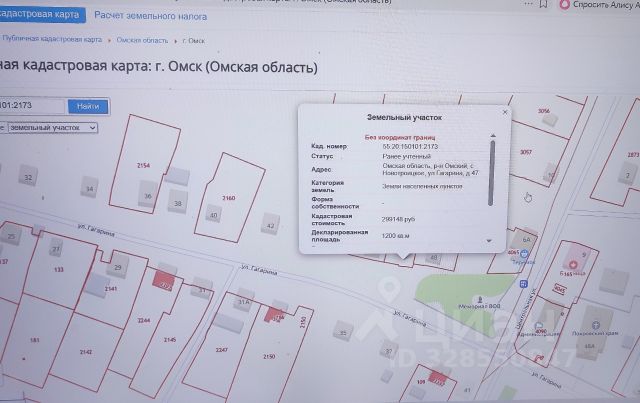This screenshot has width=640, height=403.
Task: Switch to the Кадастровая карта tab
Action: tap(42, 15)
